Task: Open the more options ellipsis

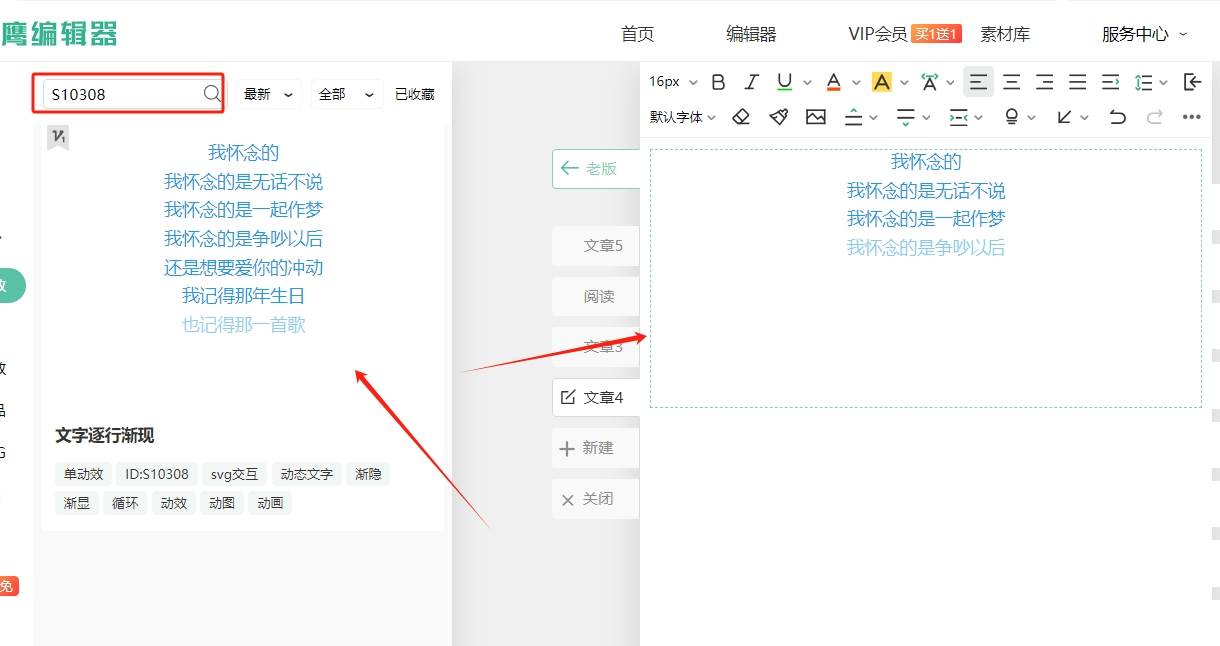Action: click(x=1191, y=117)
